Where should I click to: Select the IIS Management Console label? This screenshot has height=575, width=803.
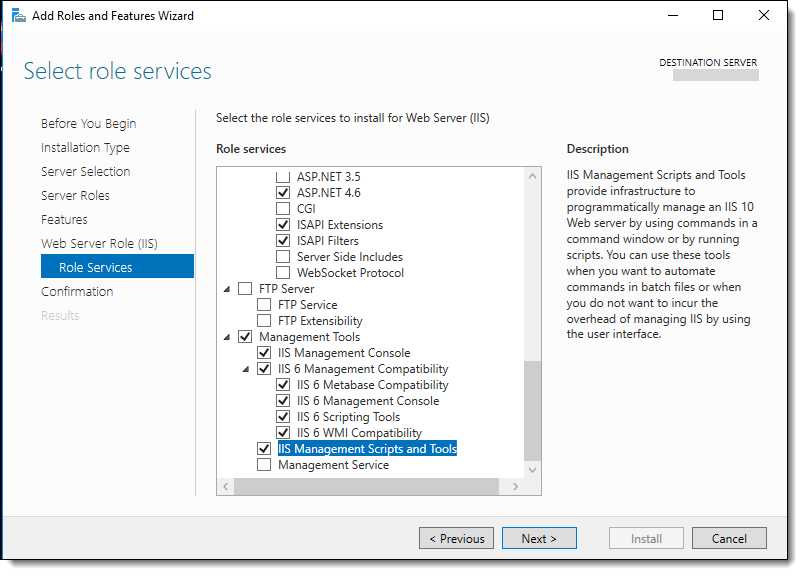(x=344, y=353)
